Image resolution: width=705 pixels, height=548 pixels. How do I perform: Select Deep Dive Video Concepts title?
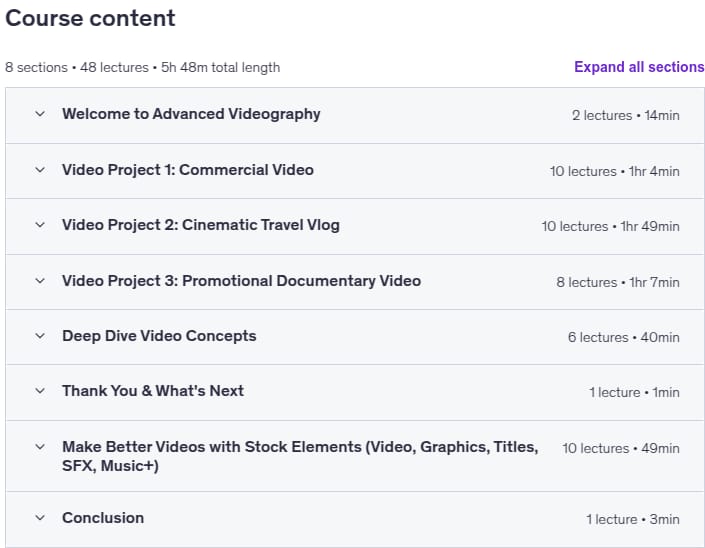159,336
